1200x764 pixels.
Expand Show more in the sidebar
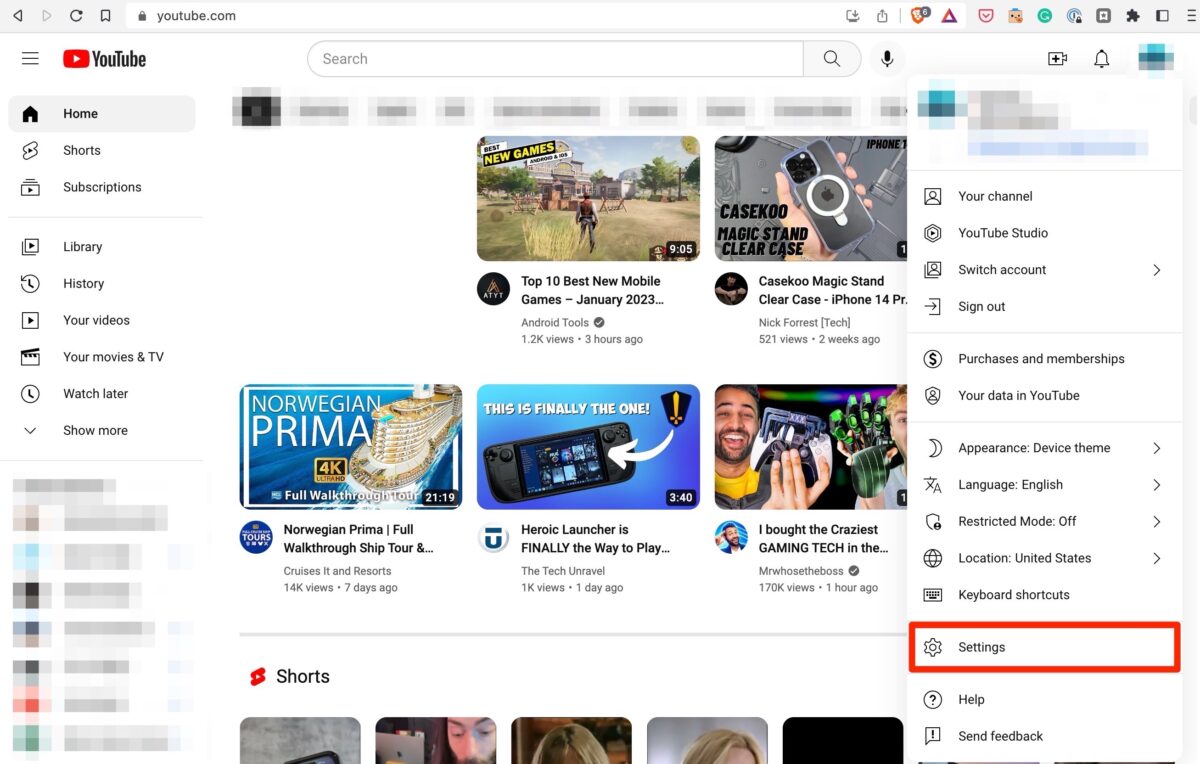[95, 430]
